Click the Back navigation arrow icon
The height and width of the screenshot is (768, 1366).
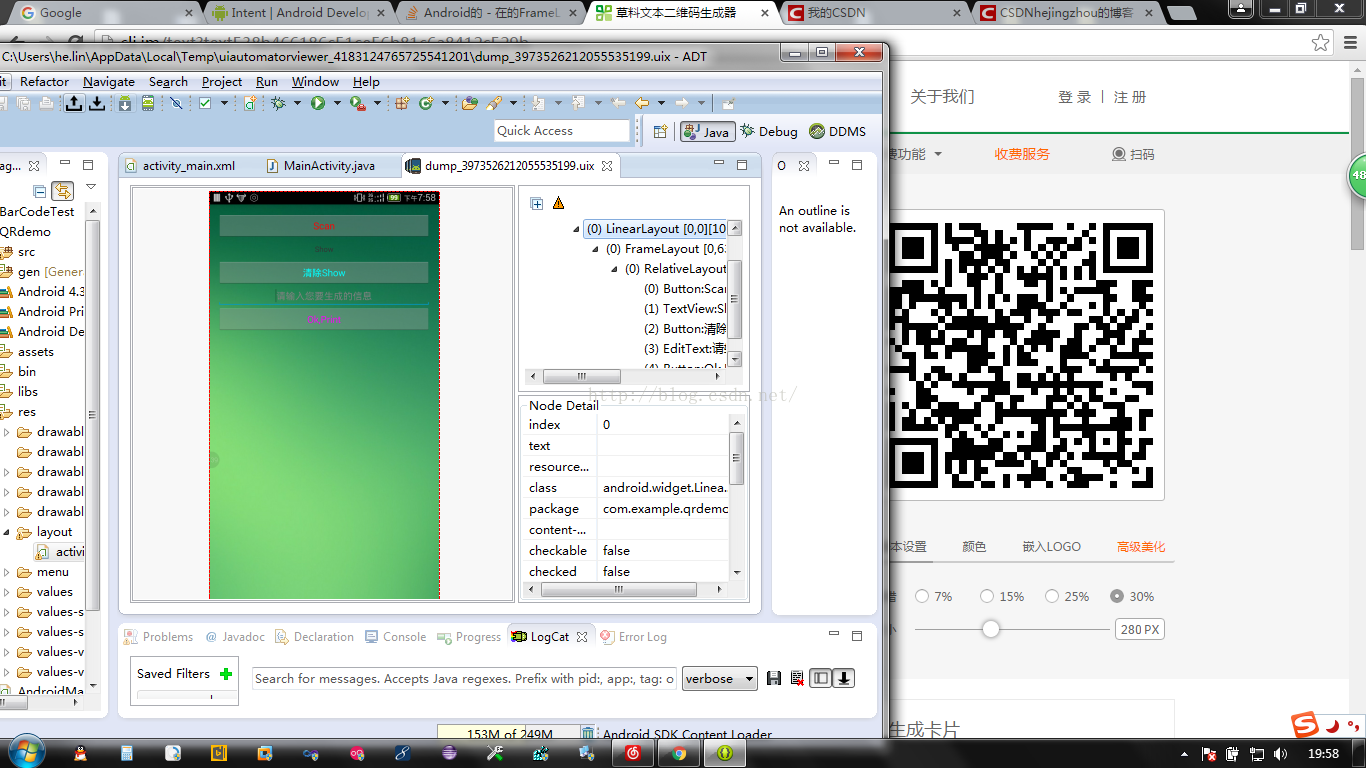point(642,103)
